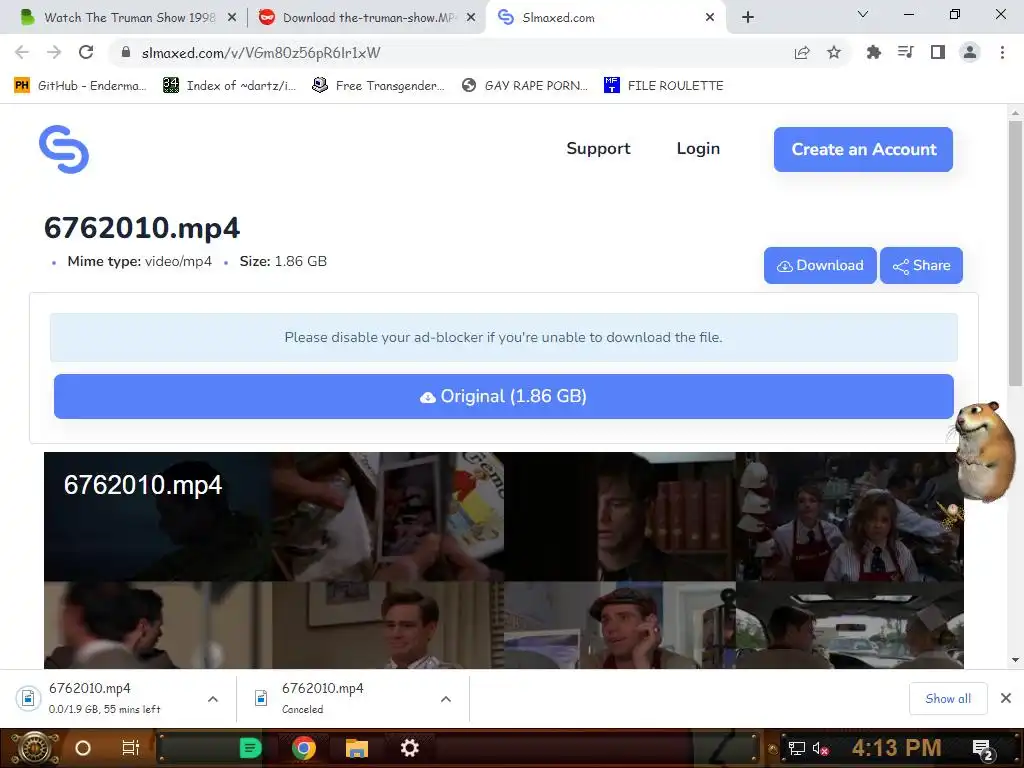Go back to previous page
This screenshot has height=768, width=1024.
point(22,52)
